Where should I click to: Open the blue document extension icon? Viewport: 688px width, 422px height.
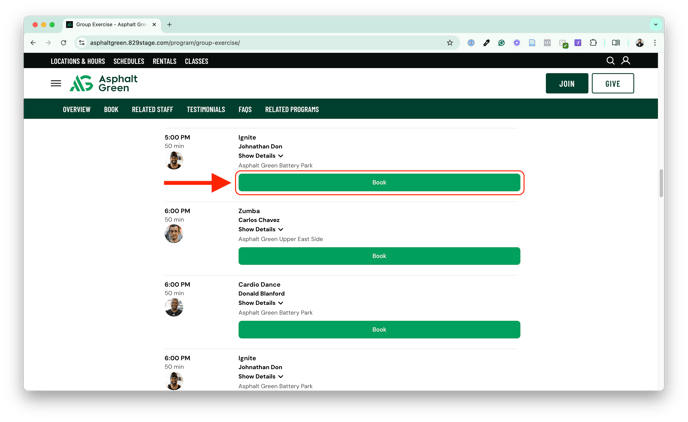(532, 43)
